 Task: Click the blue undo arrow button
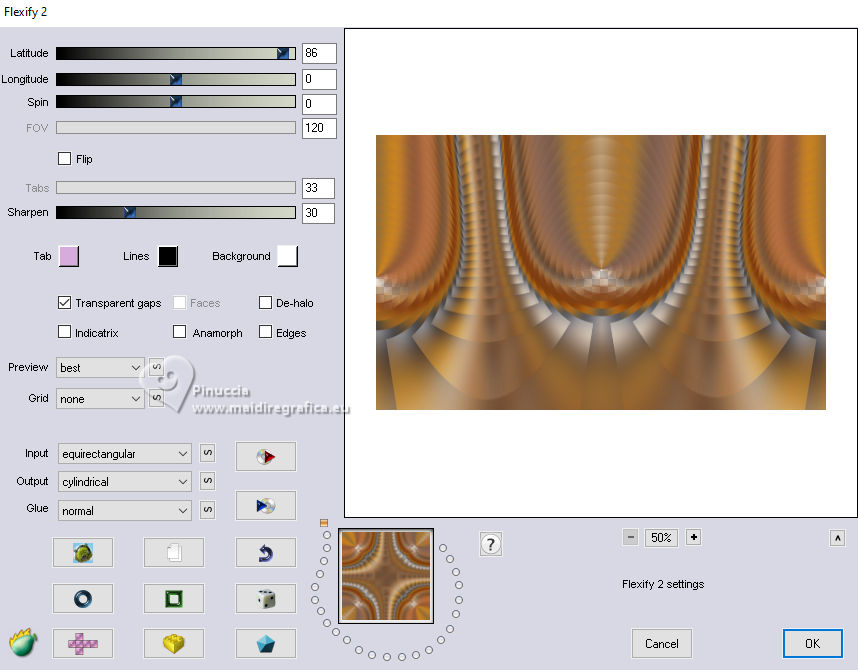point(265,552)
